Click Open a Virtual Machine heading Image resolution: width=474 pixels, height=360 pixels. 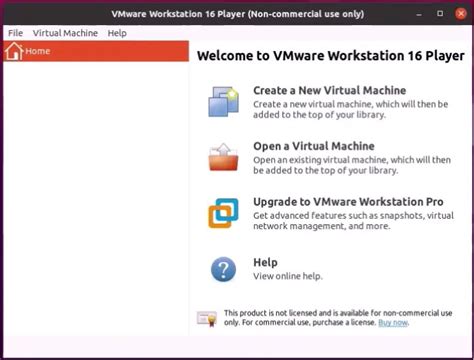pyautogui.click(x=314, y=146)
